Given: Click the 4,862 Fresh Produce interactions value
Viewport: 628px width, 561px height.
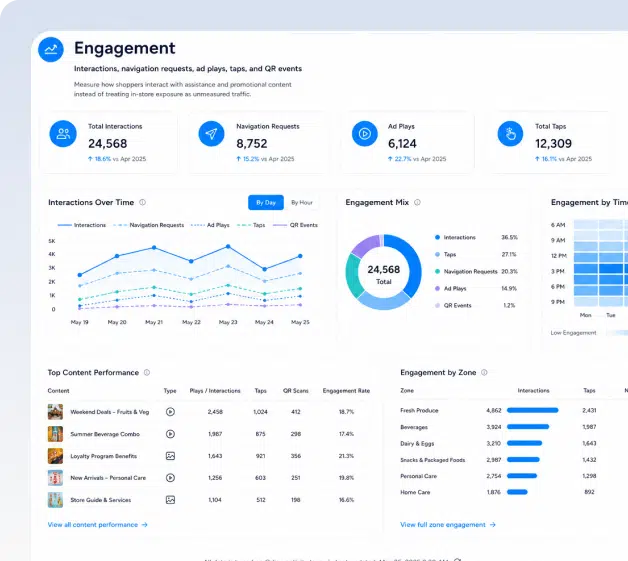Looking at the screenshot, I should coord(494,410).
